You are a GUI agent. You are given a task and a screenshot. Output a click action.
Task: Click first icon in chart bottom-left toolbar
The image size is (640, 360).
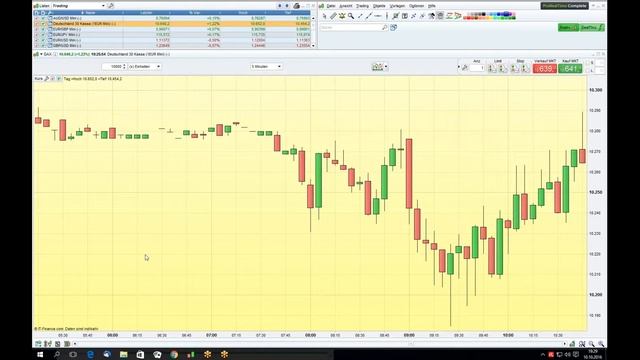coord(38,344)
